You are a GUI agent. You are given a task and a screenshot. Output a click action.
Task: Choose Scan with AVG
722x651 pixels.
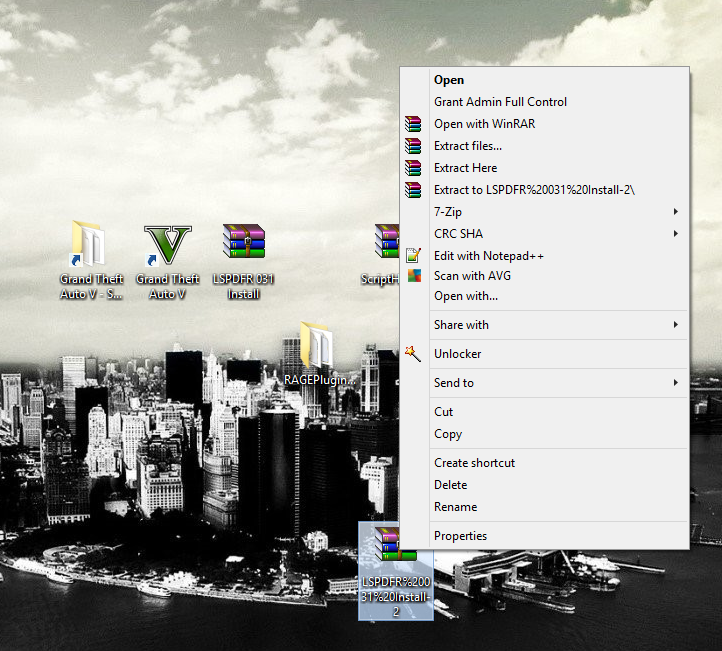point(544,276)
